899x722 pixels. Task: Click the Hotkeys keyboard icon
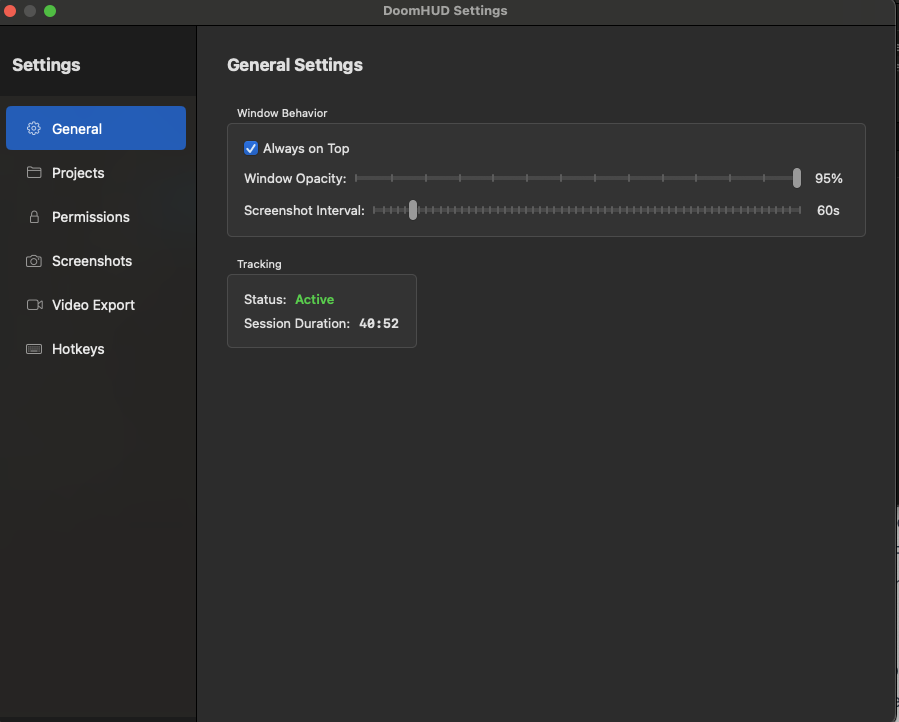(34, 349)
